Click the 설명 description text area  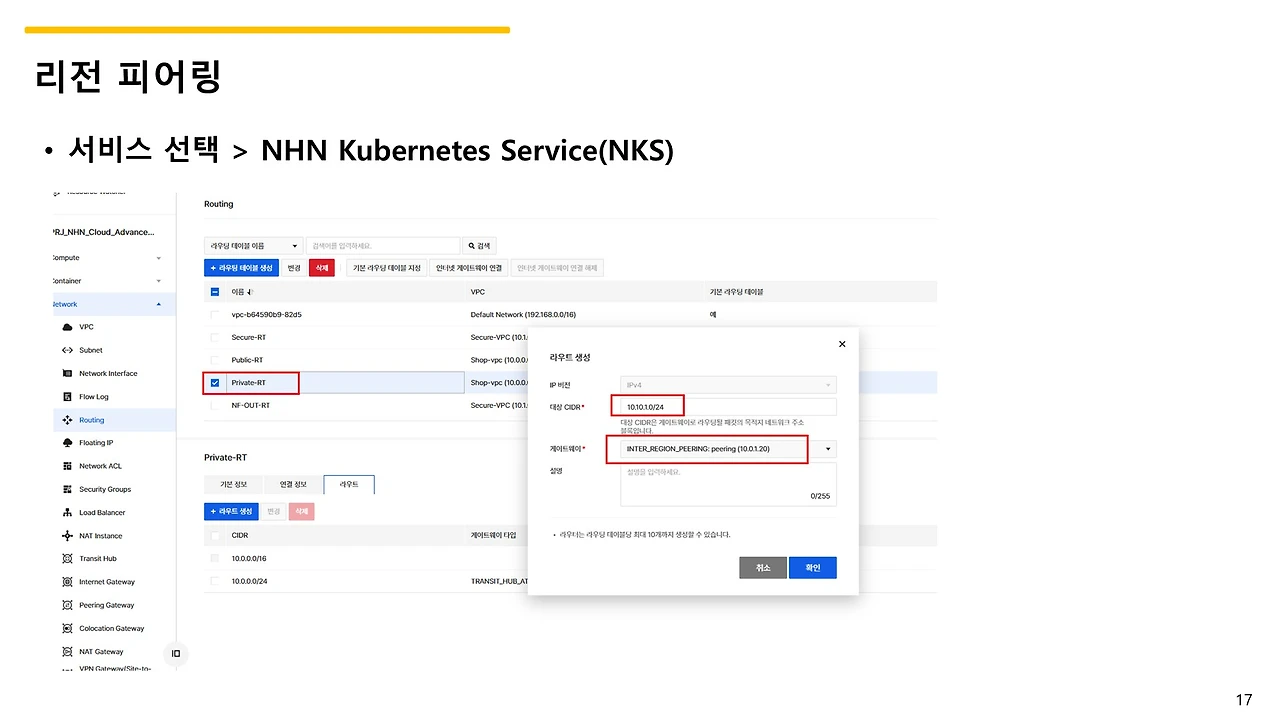pos(728,484)
